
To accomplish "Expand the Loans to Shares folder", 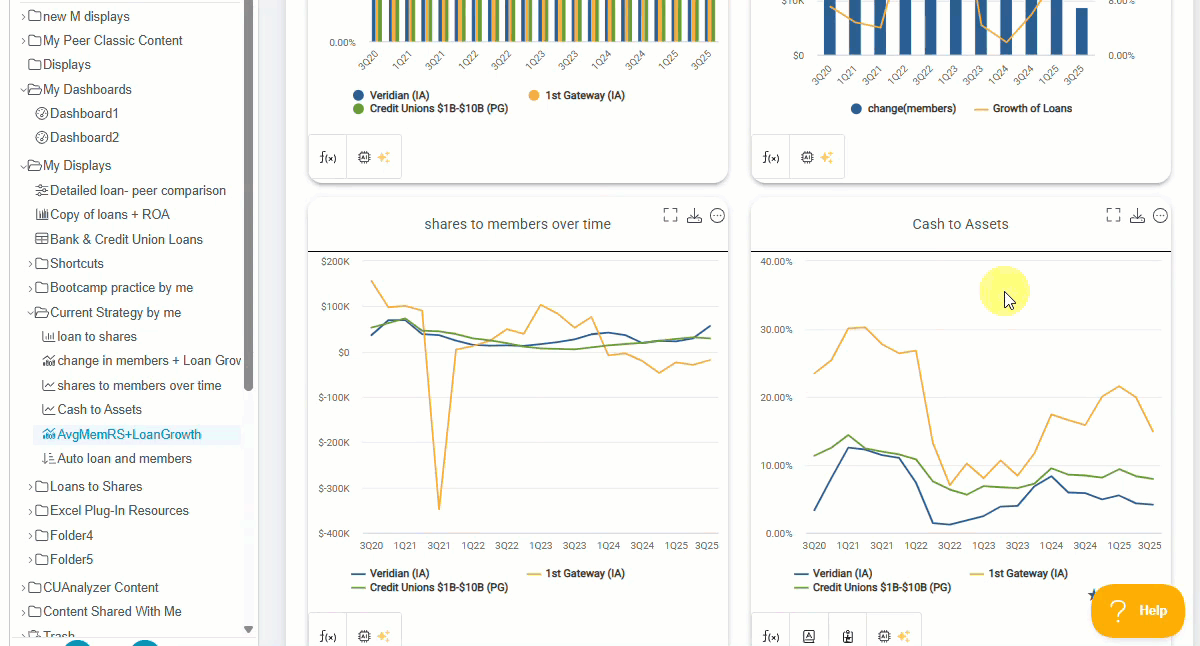I will click(x=31, y=487).
